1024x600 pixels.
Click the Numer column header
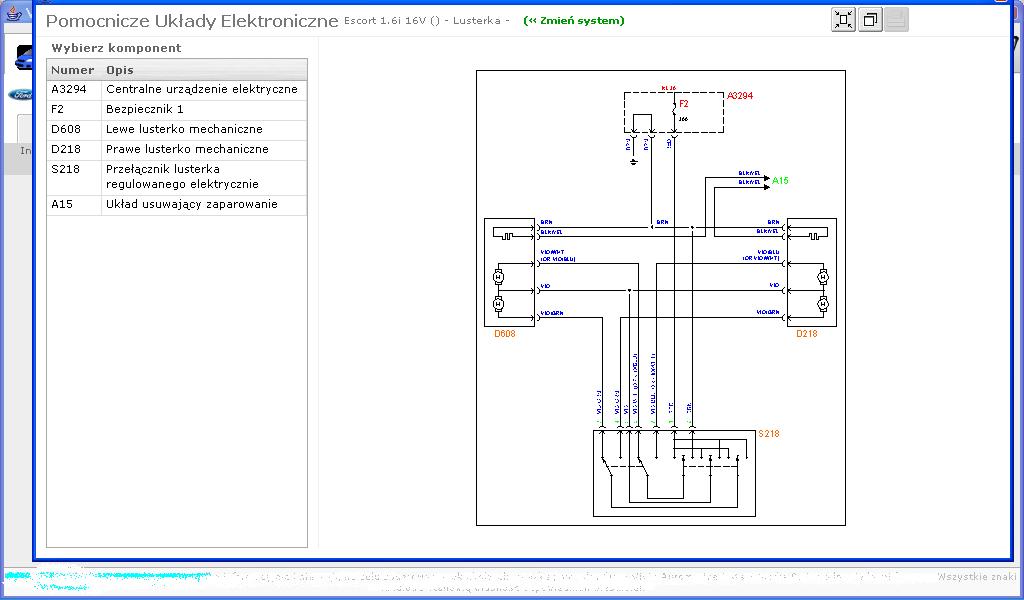pyautogui.click(x=73, y=70)
